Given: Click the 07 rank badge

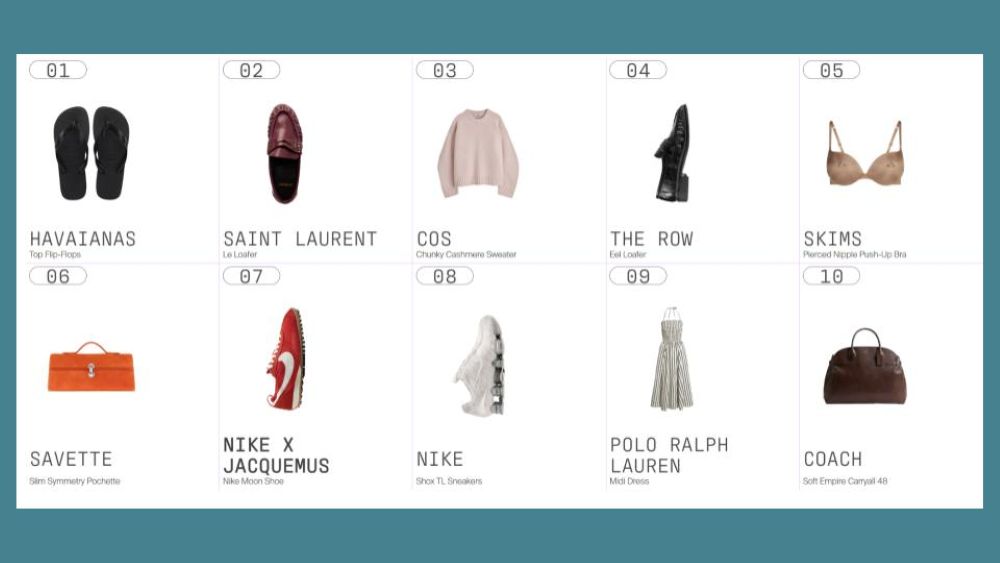Looking at the screenshot, I should (x=251, y=276).
